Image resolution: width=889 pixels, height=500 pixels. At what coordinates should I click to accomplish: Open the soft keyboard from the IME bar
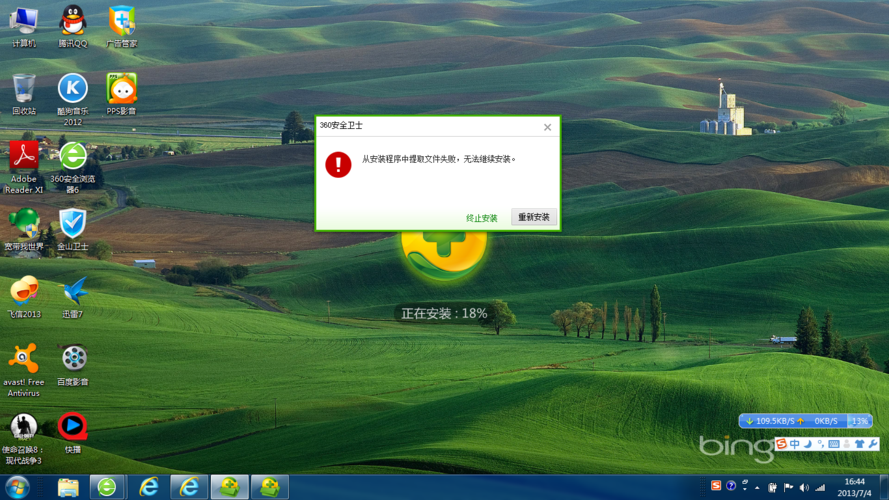point(833,444)
